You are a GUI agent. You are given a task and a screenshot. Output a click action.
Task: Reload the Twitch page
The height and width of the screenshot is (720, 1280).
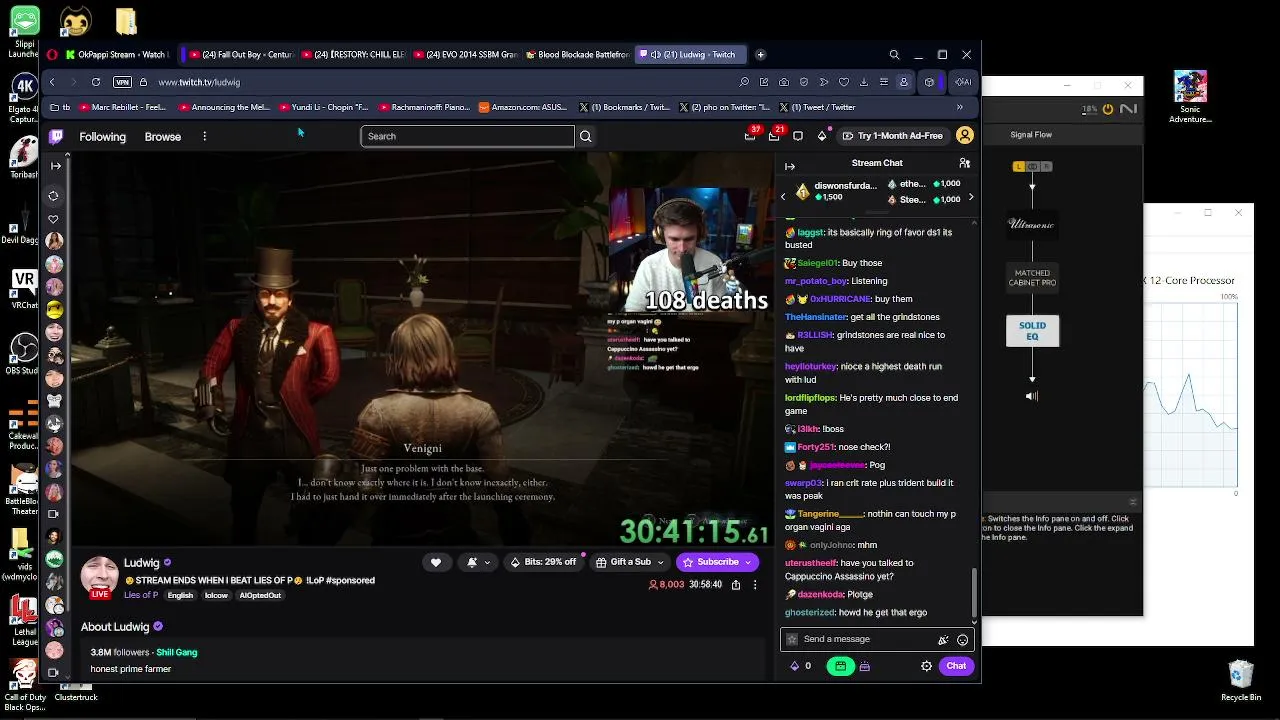tap(96, 82)
